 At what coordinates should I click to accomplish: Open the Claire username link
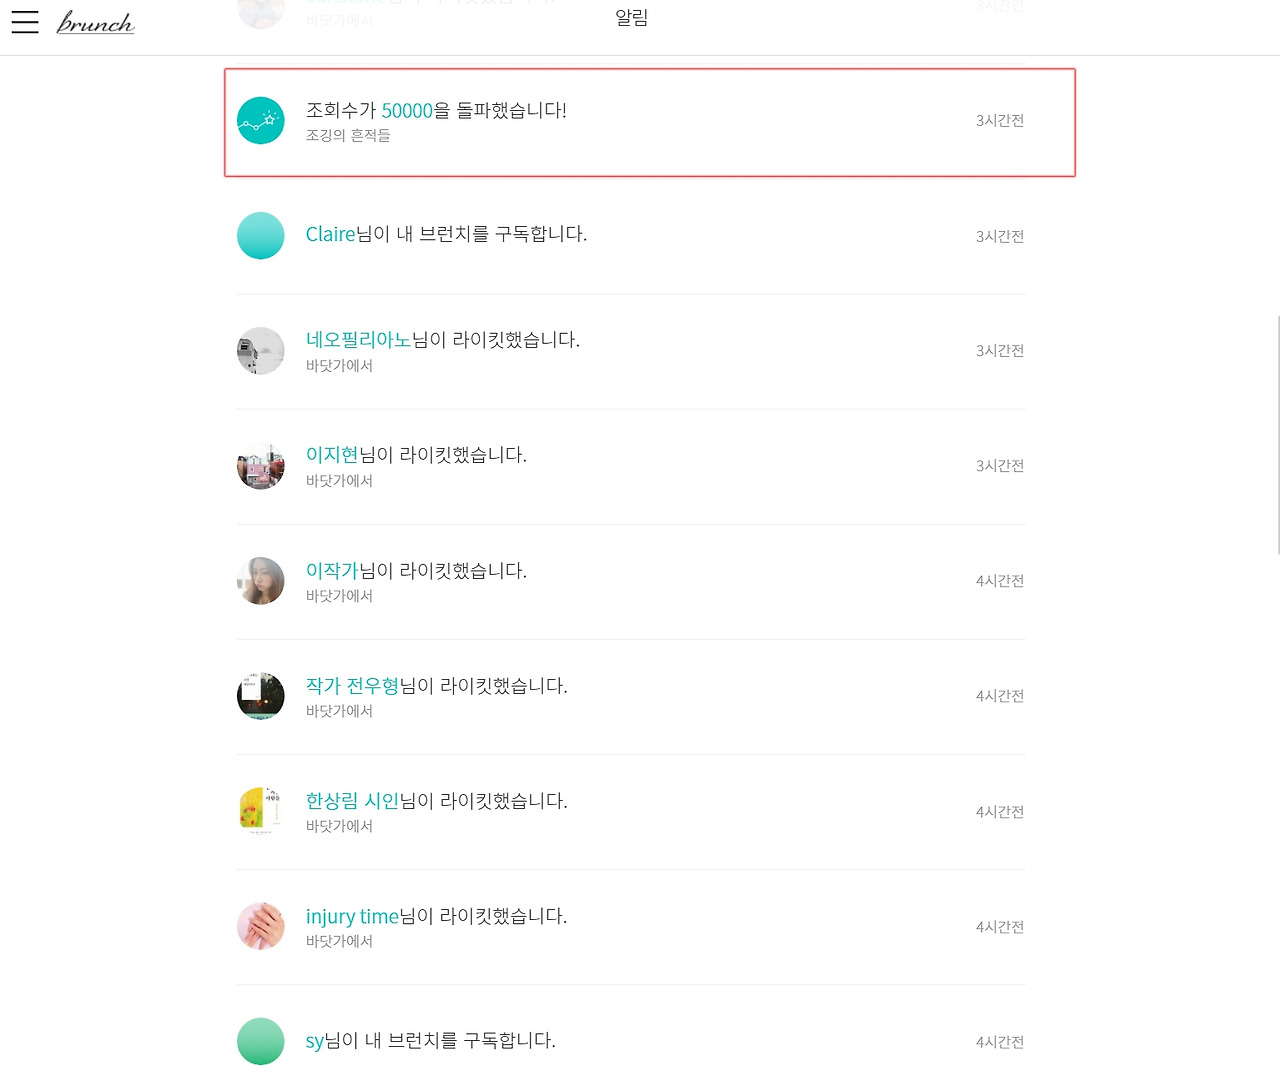pyautogui.click(x=331, y=234)
